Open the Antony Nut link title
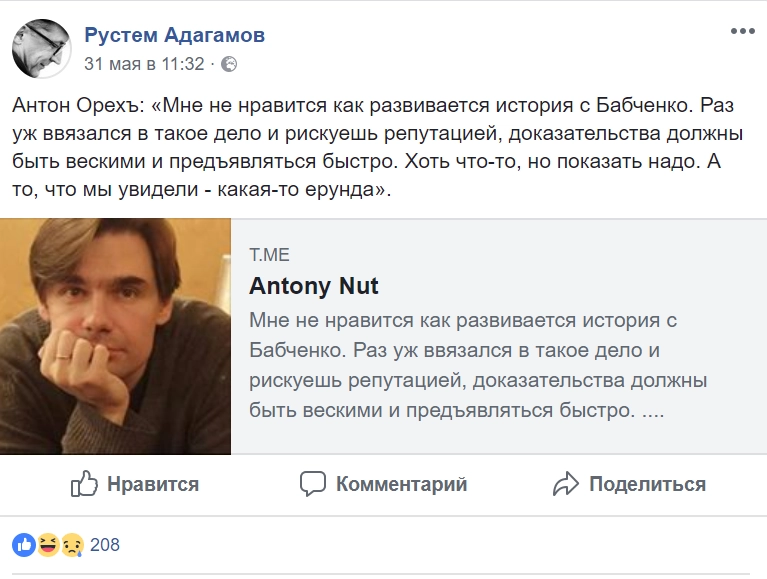Image resolution: width=767 pixels, height=579 pixels. (x=313, y=286)
